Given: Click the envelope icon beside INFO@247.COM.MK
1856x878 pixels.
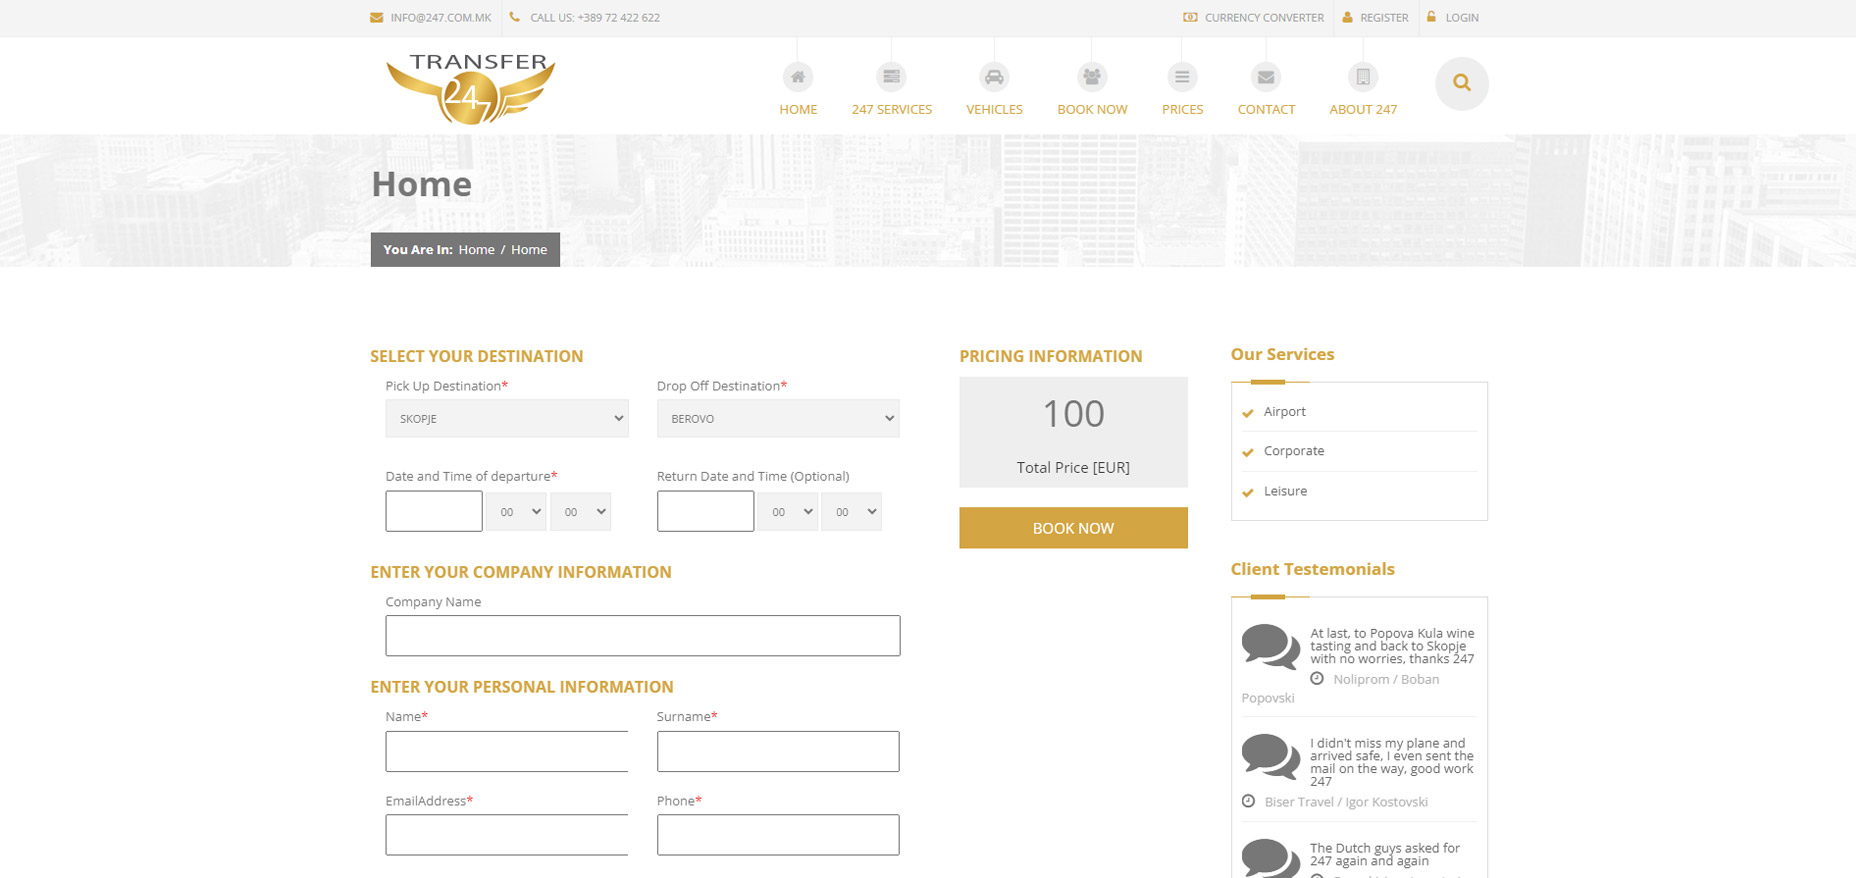Looking at the screenshot, I should tap(377, 17).
